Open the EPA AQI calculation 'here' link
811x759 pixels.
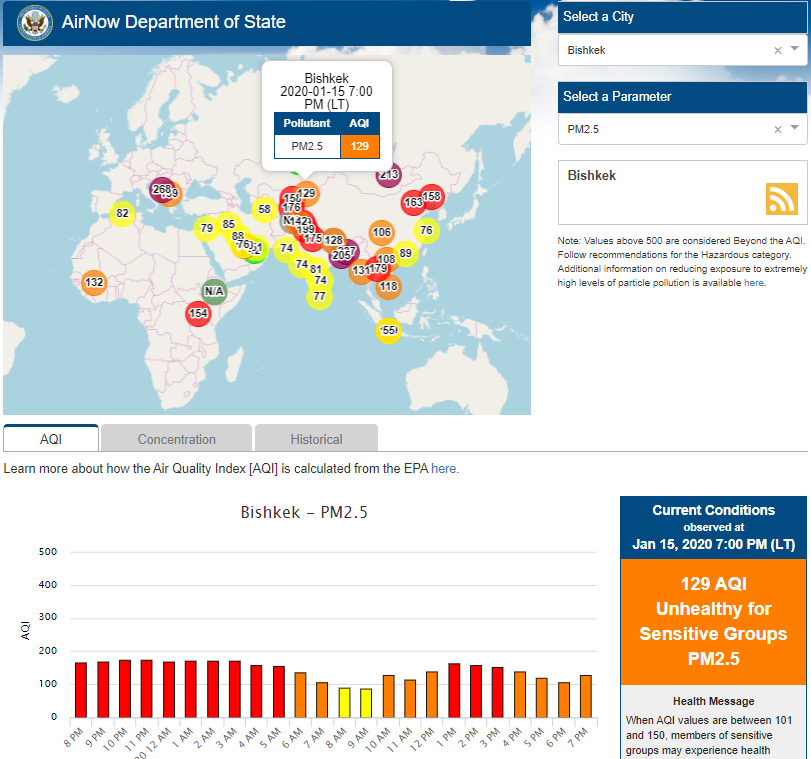[x=445, y=468]
